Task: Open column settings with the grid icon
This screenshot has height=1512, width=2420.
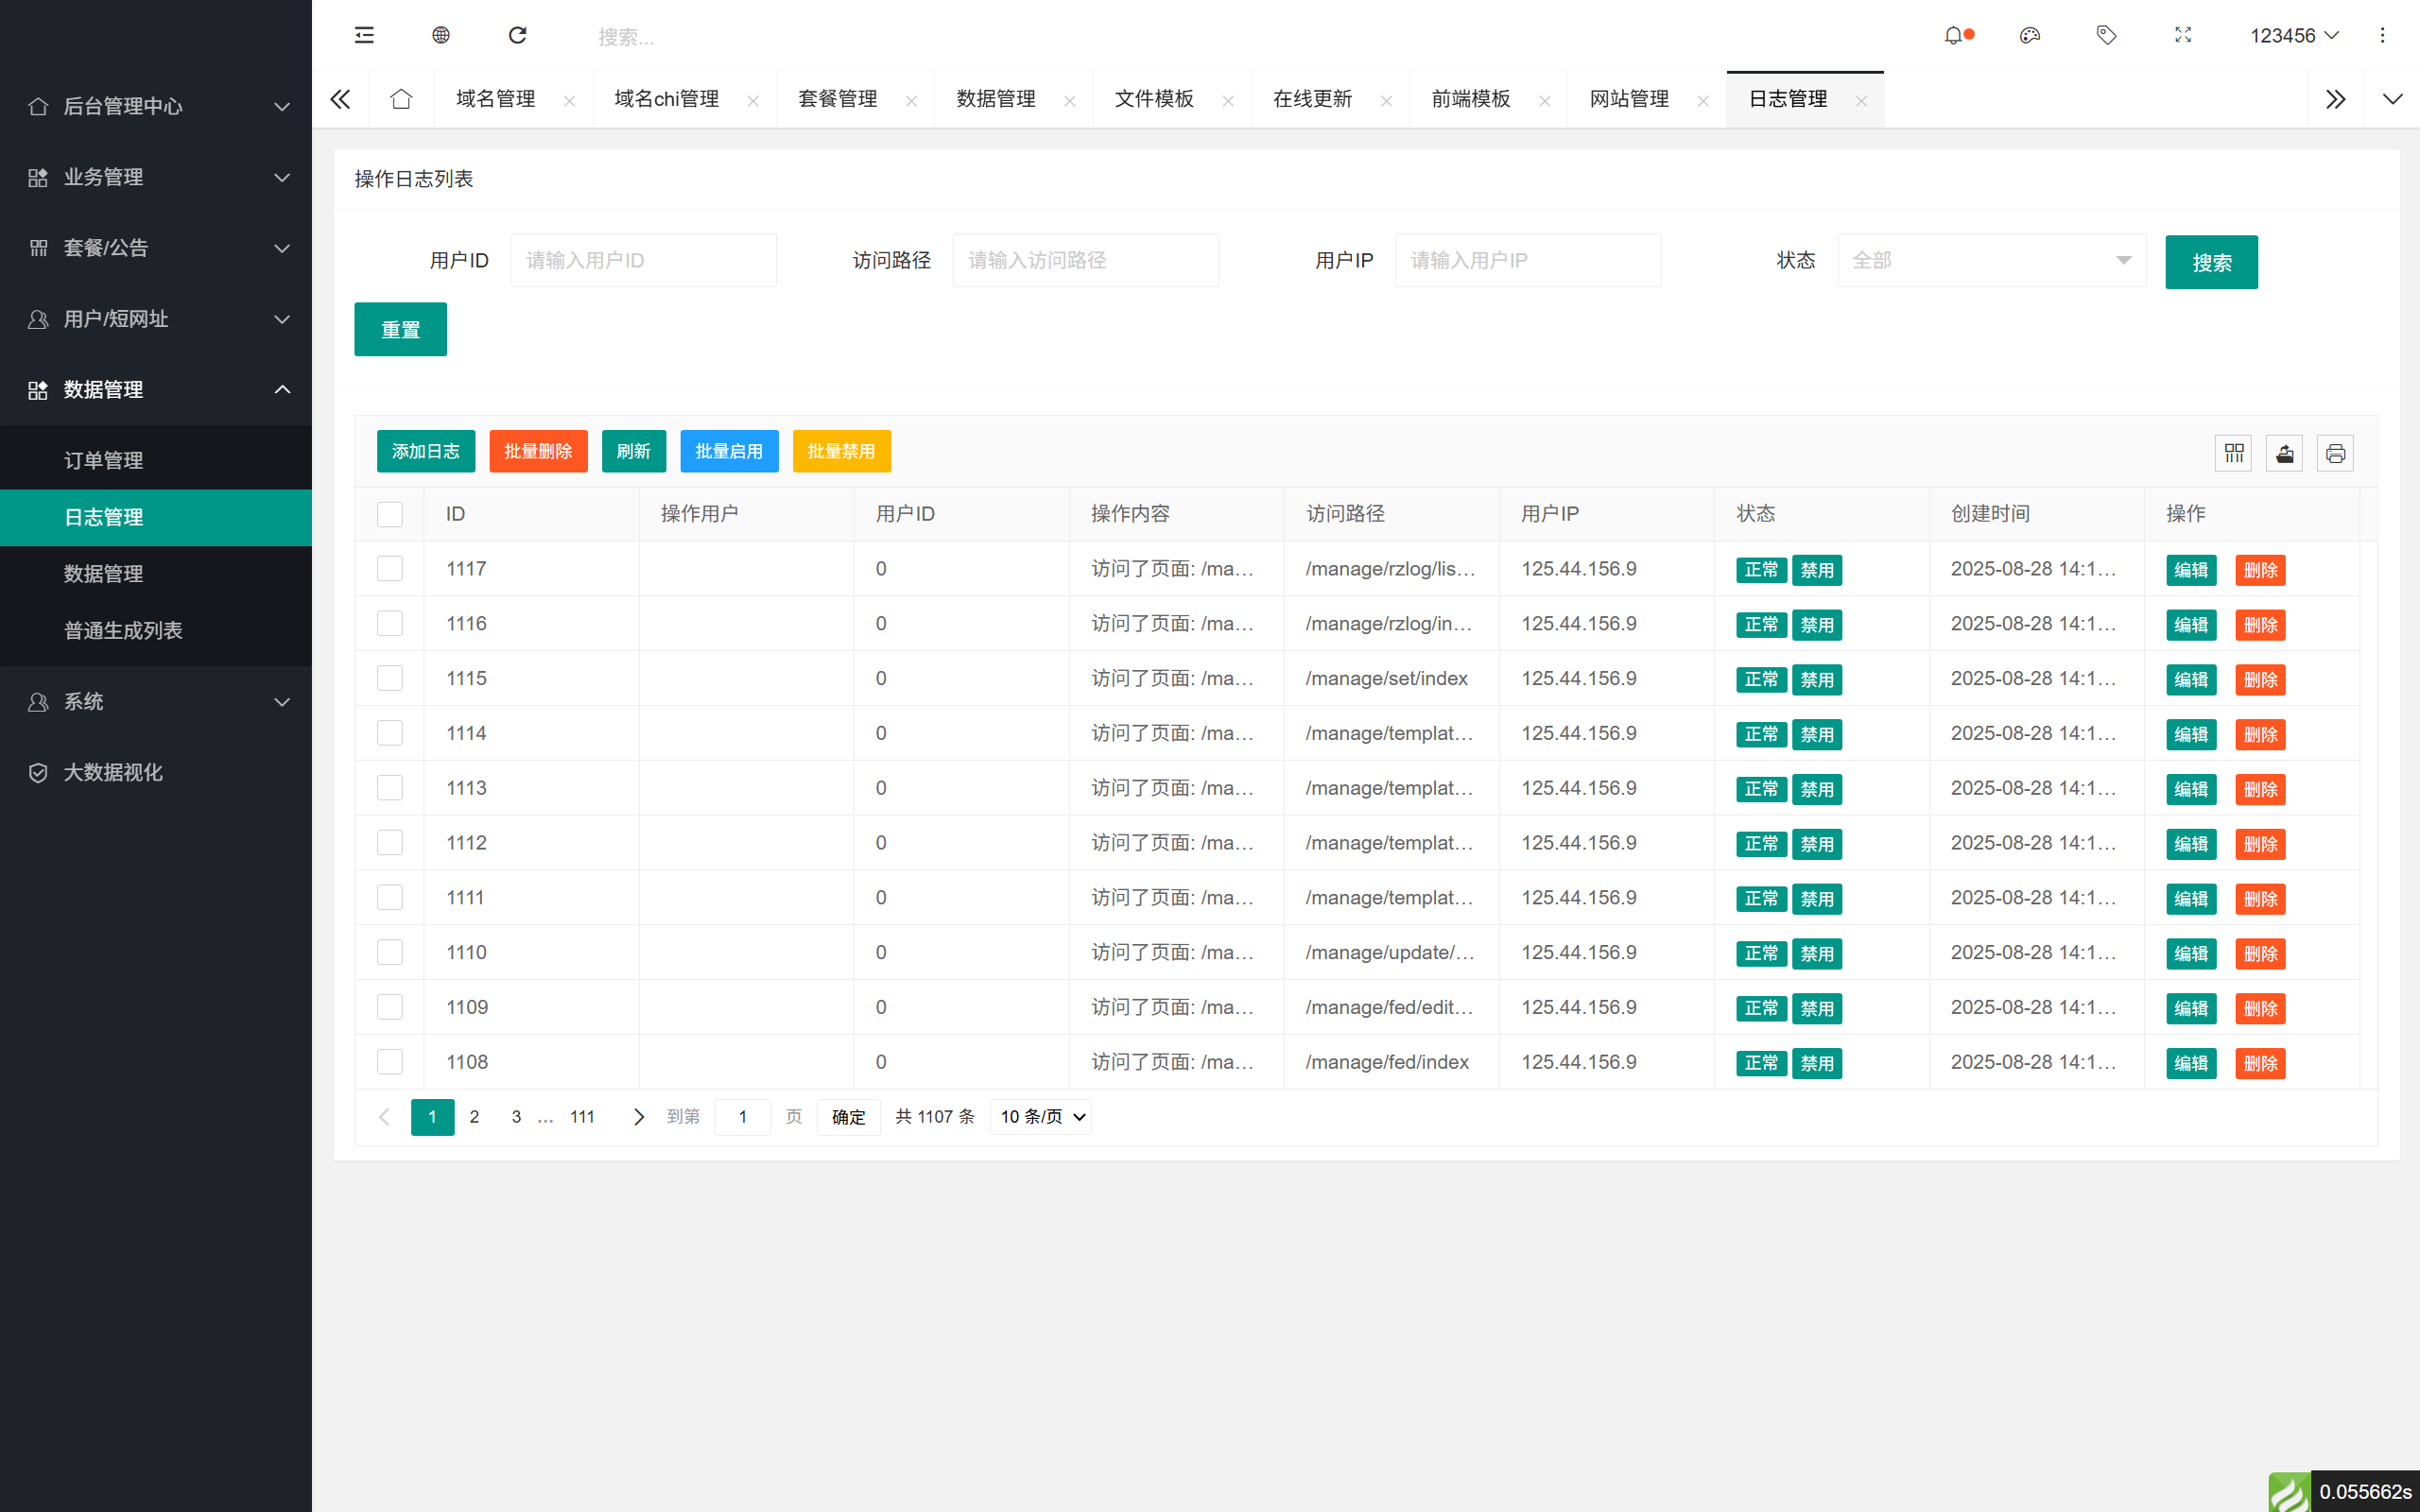Action: [x=2234, y=452]
